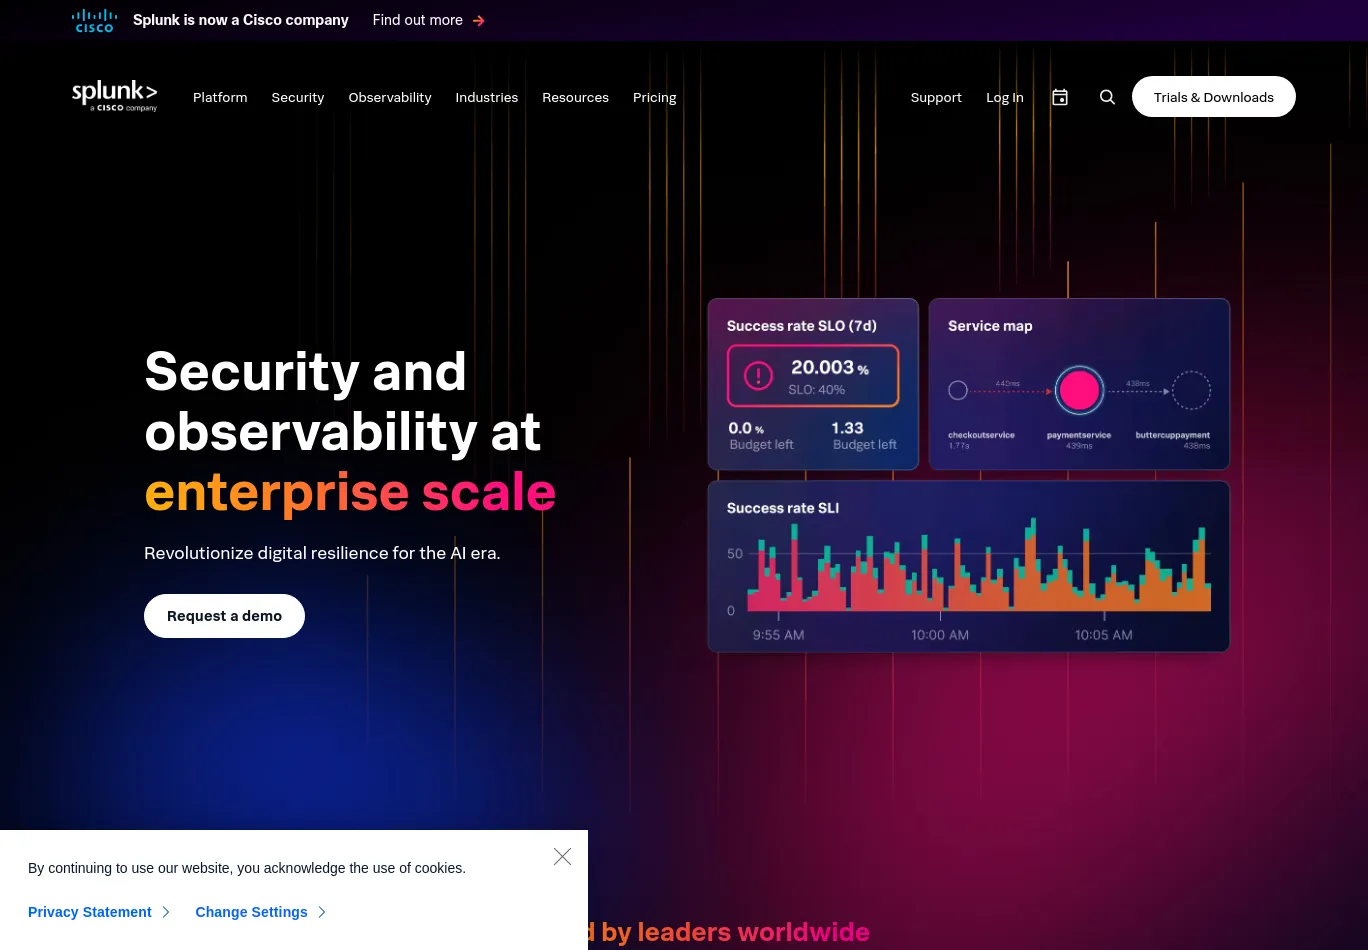
Task: Close the cookie notice banner
Action: (562, 857)
